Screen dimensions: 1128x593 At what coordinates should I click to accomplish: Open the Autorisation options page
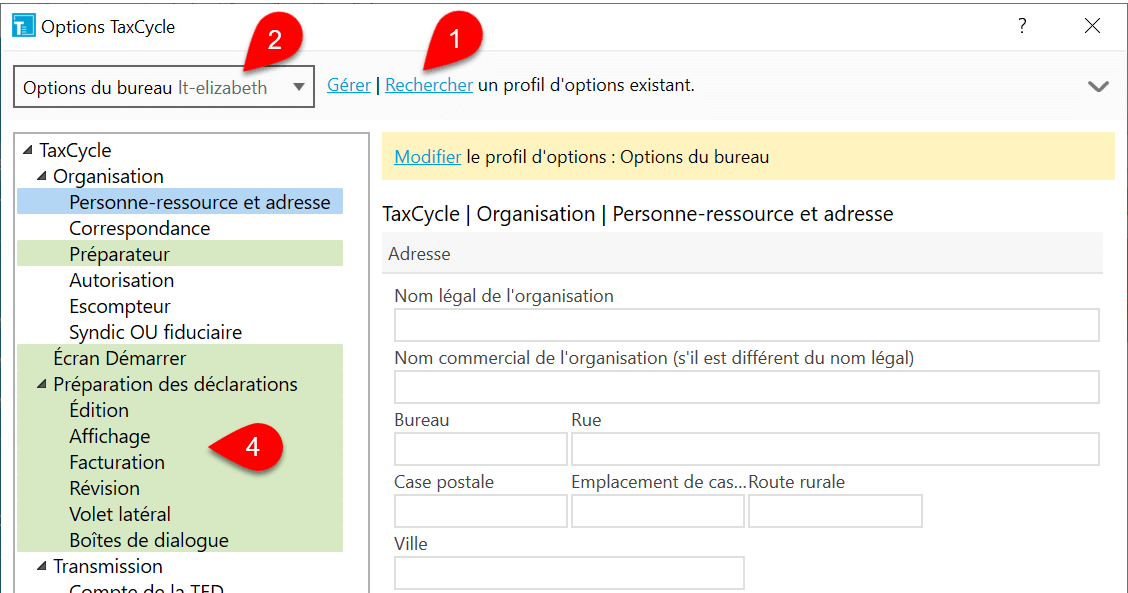(x=122, y=280)
